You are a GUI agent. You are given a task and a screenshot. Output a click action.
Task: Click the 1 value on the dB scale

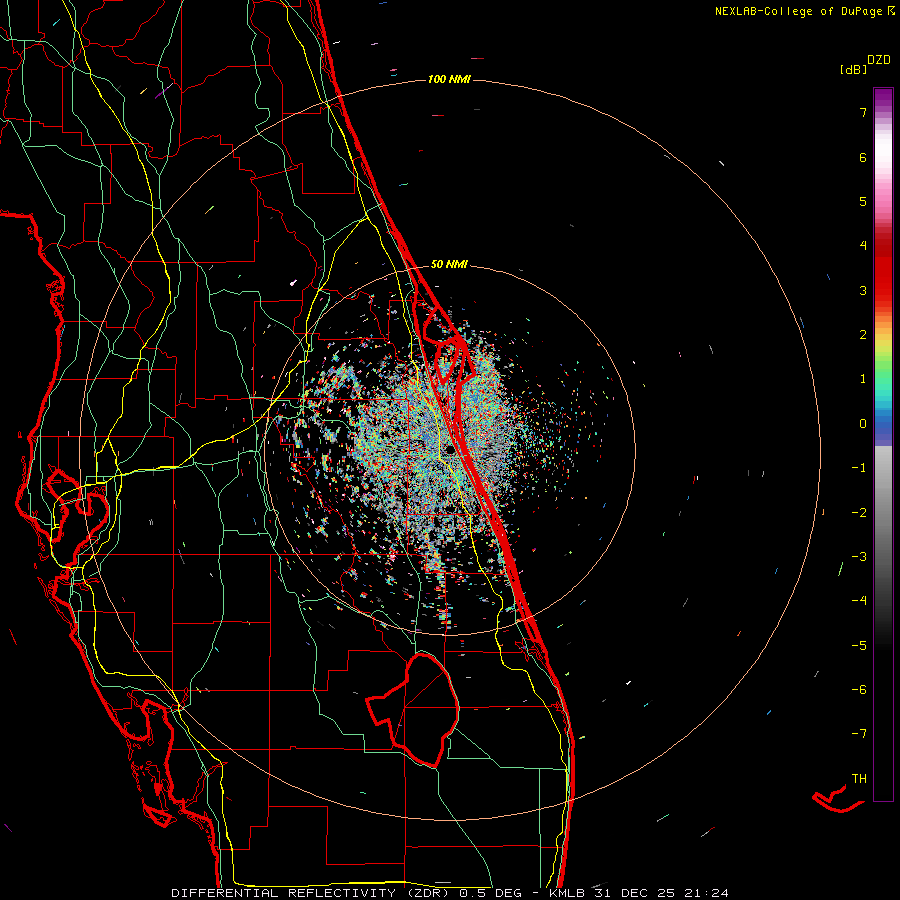coord(863,379)
